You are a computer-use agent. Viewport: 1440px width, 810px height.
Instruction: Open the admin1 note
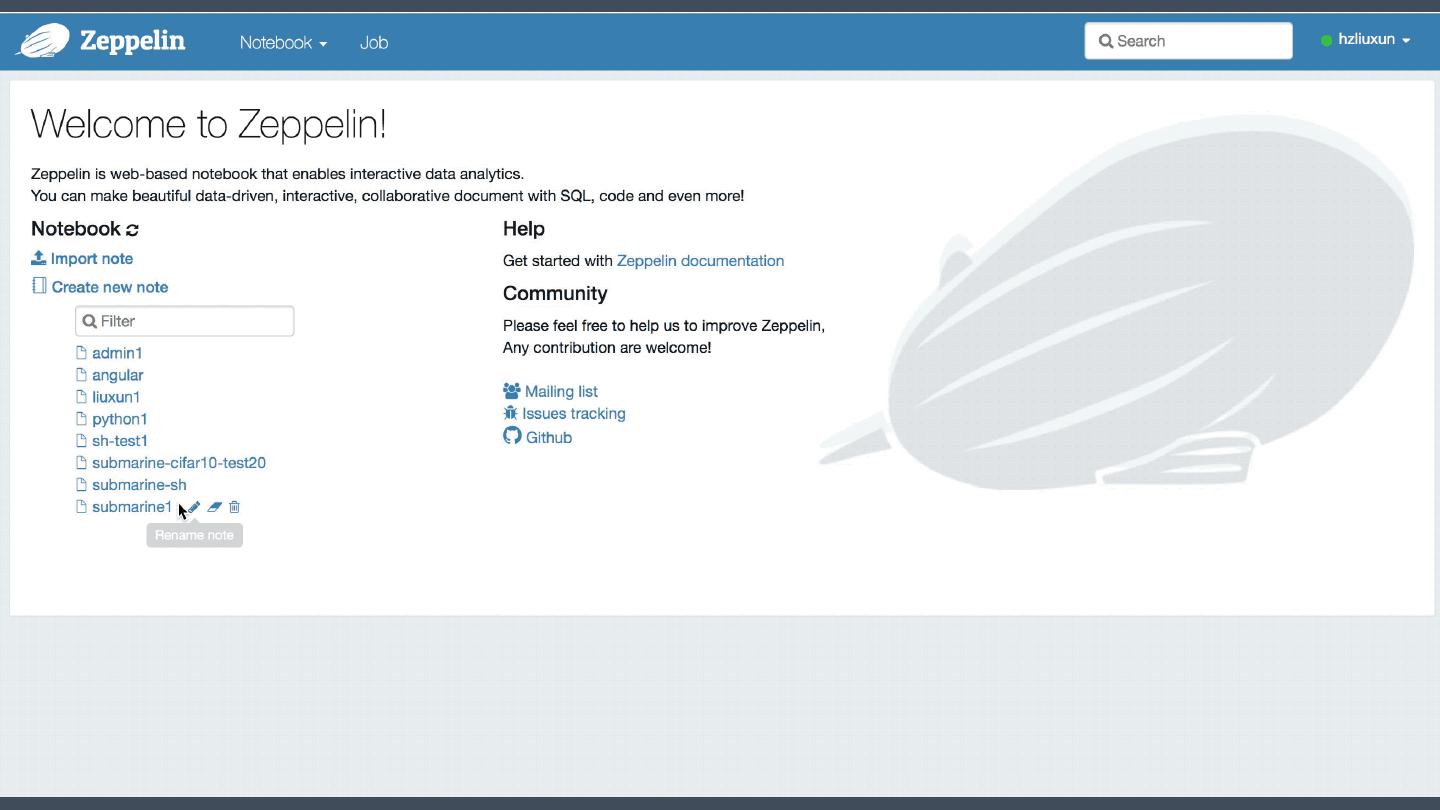click(x=117, y=353)
